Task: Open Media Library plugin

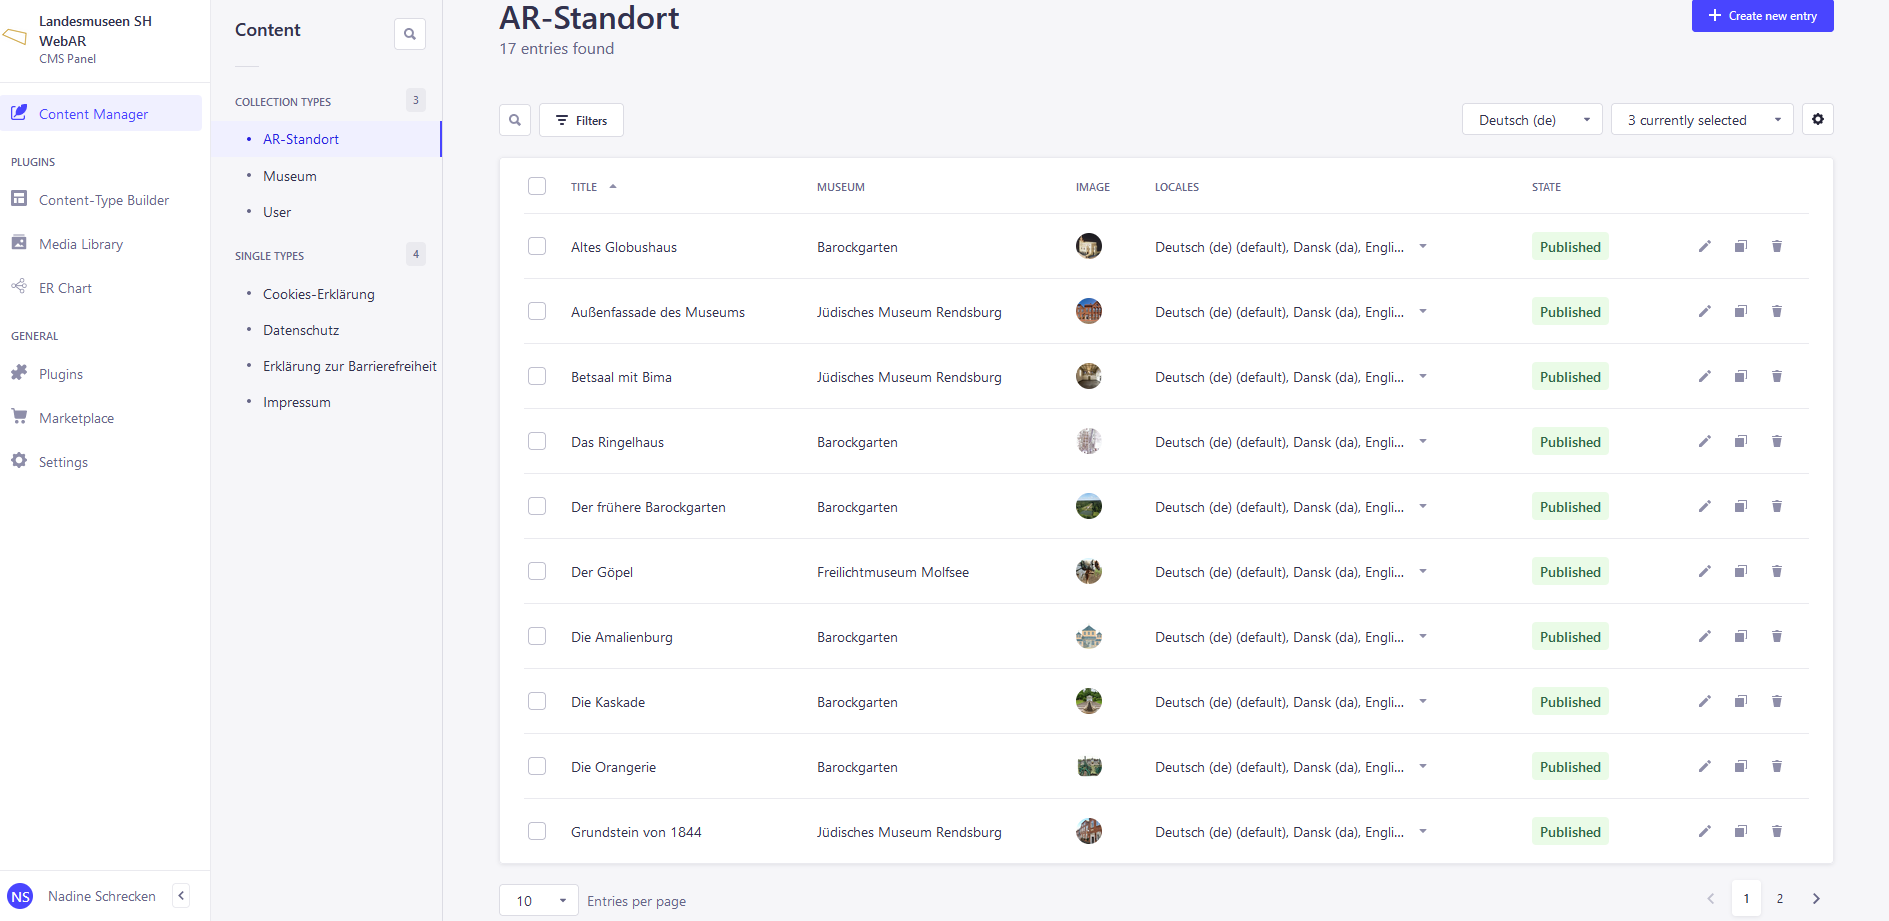Action: pyautogui.click(x=80, y=244)
